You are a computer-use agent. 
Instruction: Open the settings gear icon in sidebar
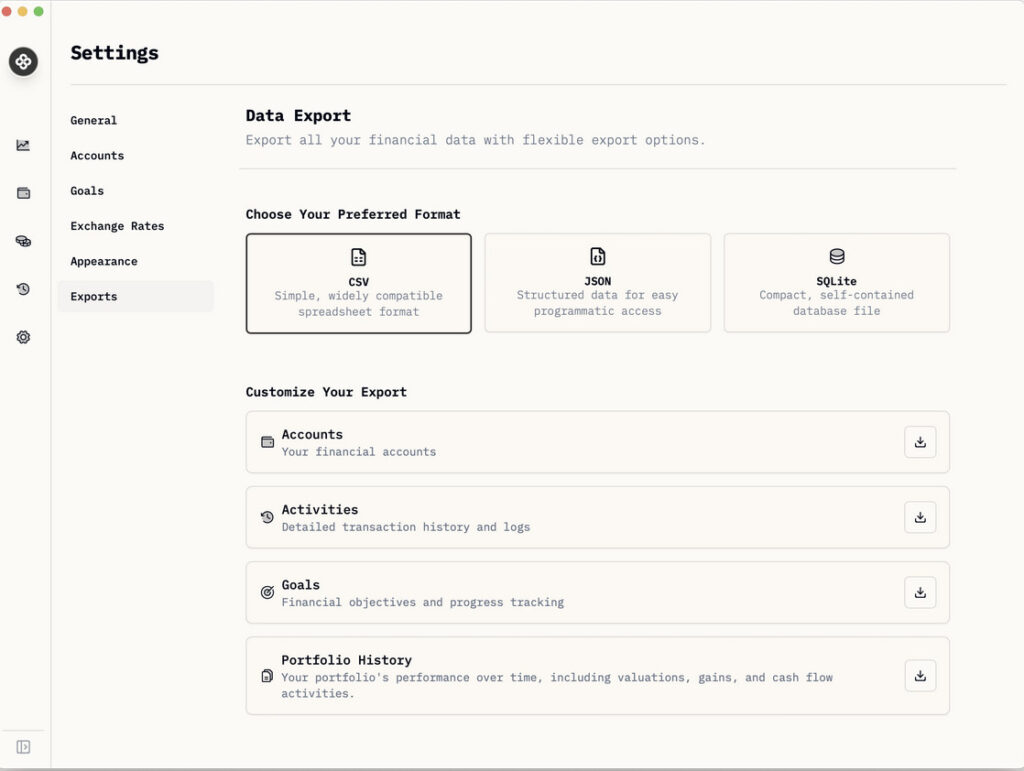tap(23, 337)
